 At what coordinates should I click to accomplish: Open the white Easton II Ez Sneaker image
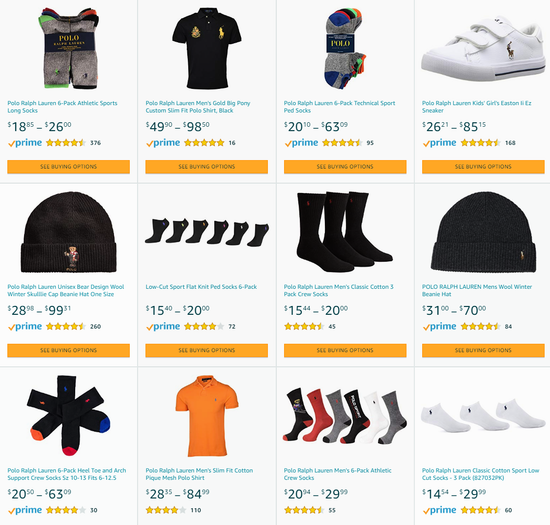(483, 48)
